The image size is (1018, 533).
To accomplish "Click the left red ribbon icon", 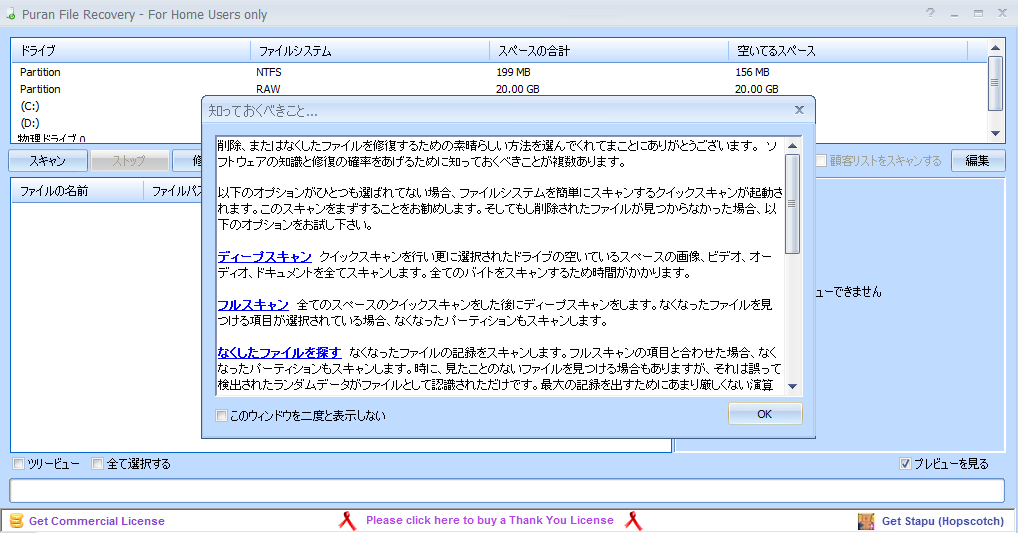I will pyautogui.click(x=348, y=521).
